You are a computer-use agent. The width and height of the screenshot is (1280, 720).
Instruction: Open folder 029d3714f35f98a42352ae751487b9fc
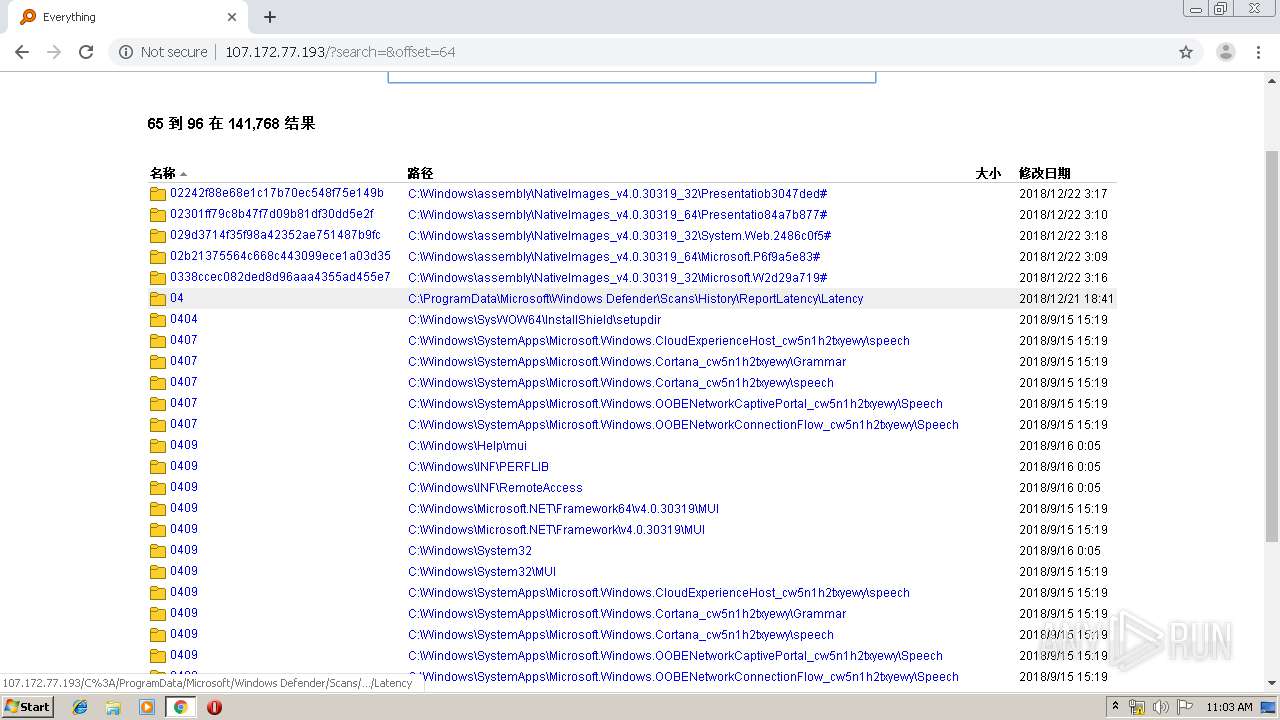(x=275, y=235)
